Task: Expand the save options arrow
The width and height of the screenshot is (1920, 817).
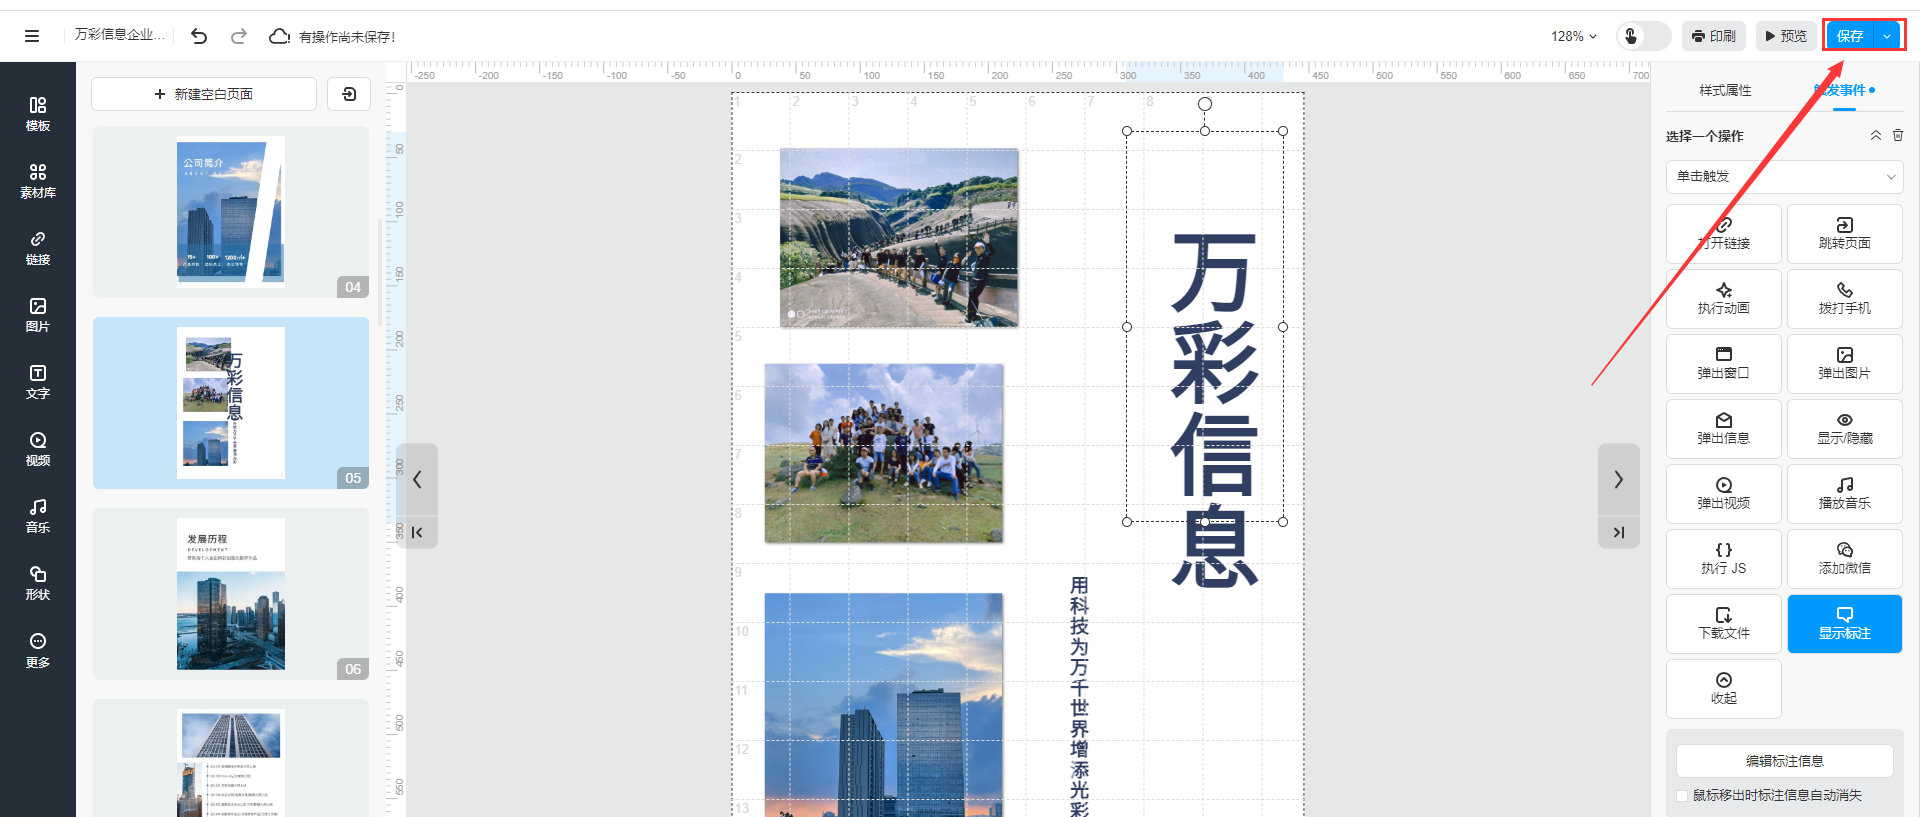Action: point(1887,36)
